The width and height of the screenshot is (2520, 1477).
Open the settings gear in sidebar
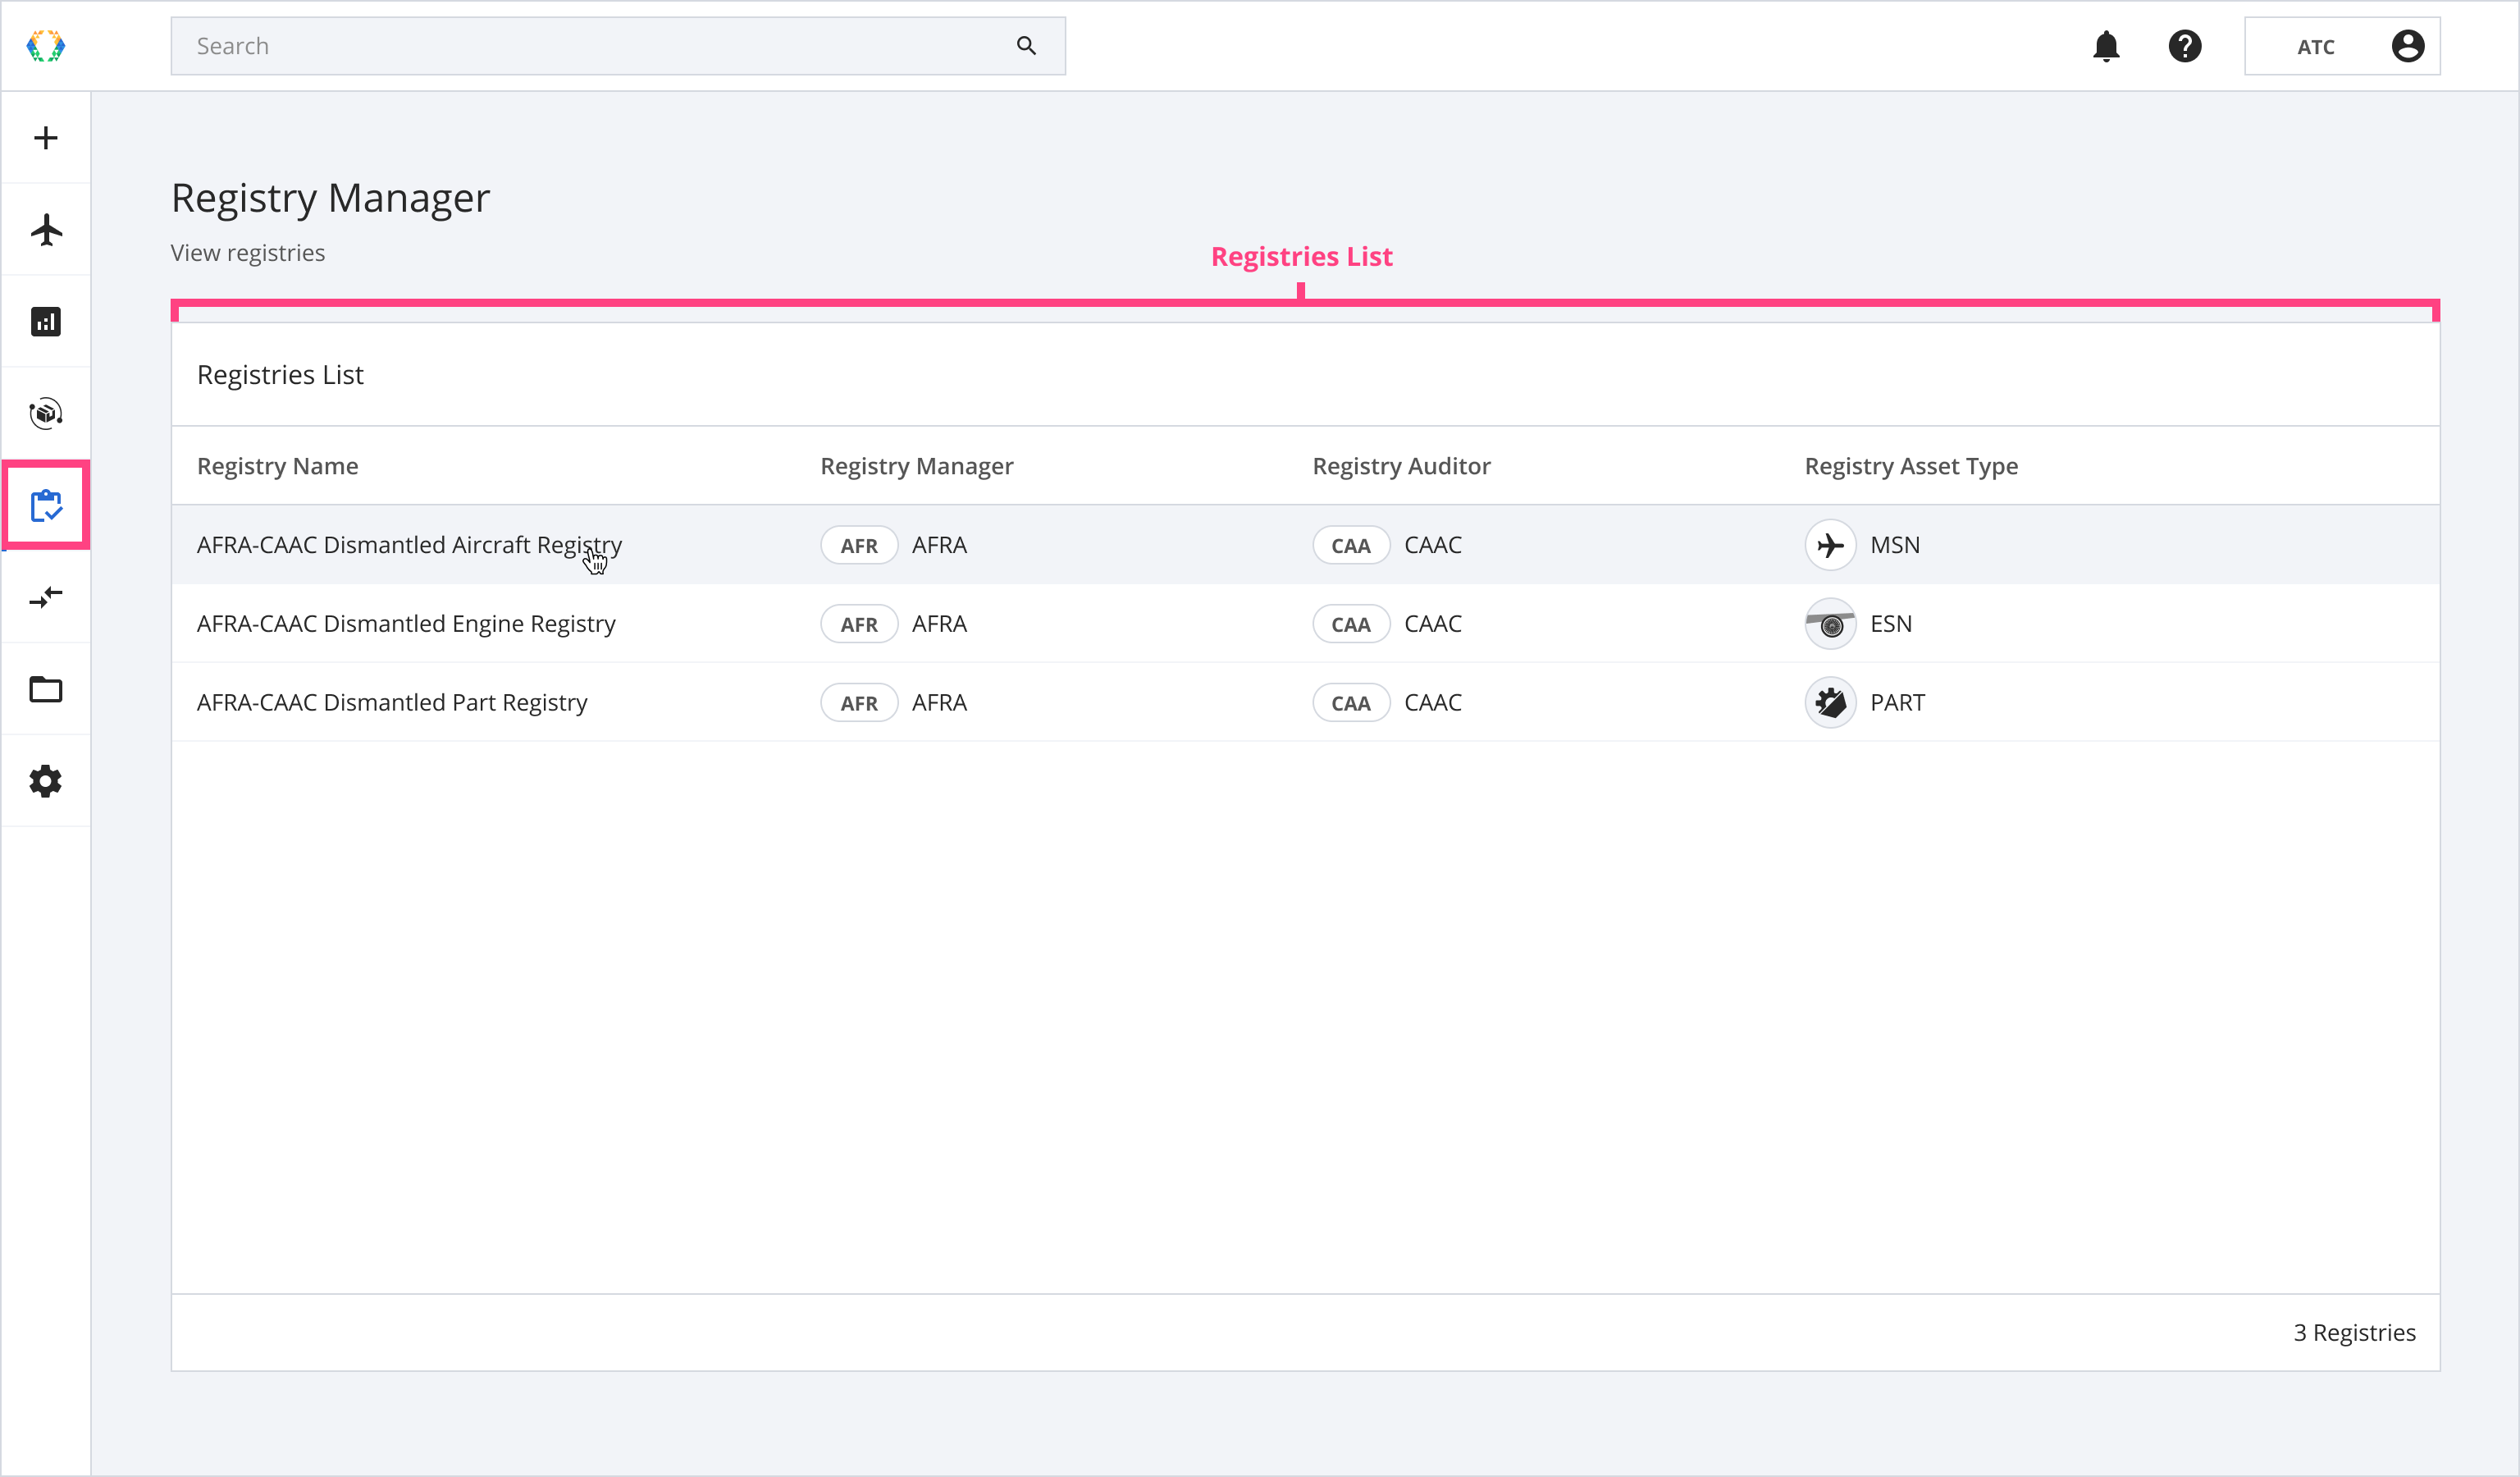[46, 781]
